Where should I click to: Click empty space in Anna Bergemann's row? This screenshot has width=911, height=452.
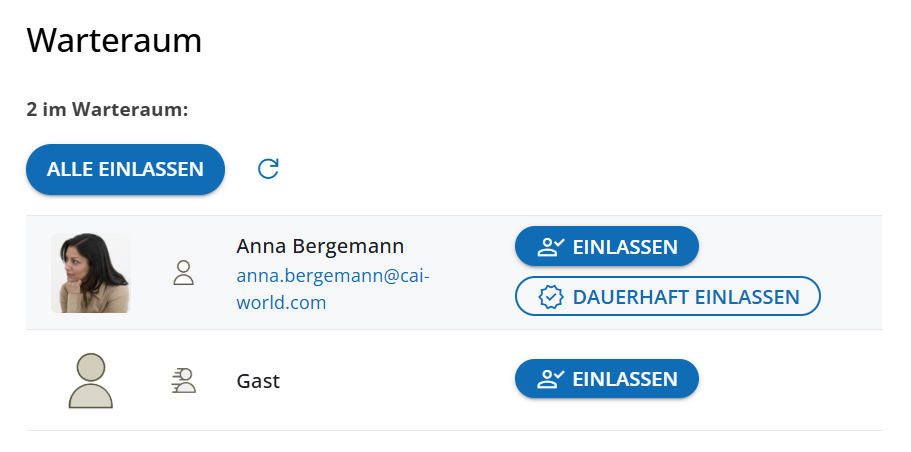(x=850, y=272)
